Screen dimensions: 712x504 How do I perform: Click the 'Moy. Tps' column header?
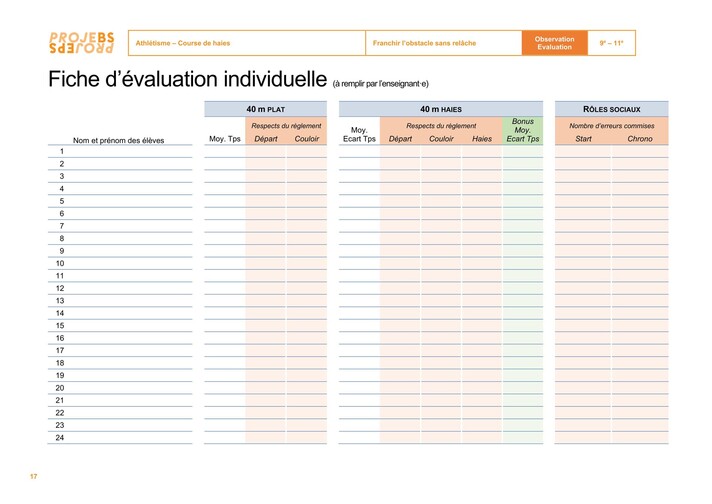click(x=225, y=138)
